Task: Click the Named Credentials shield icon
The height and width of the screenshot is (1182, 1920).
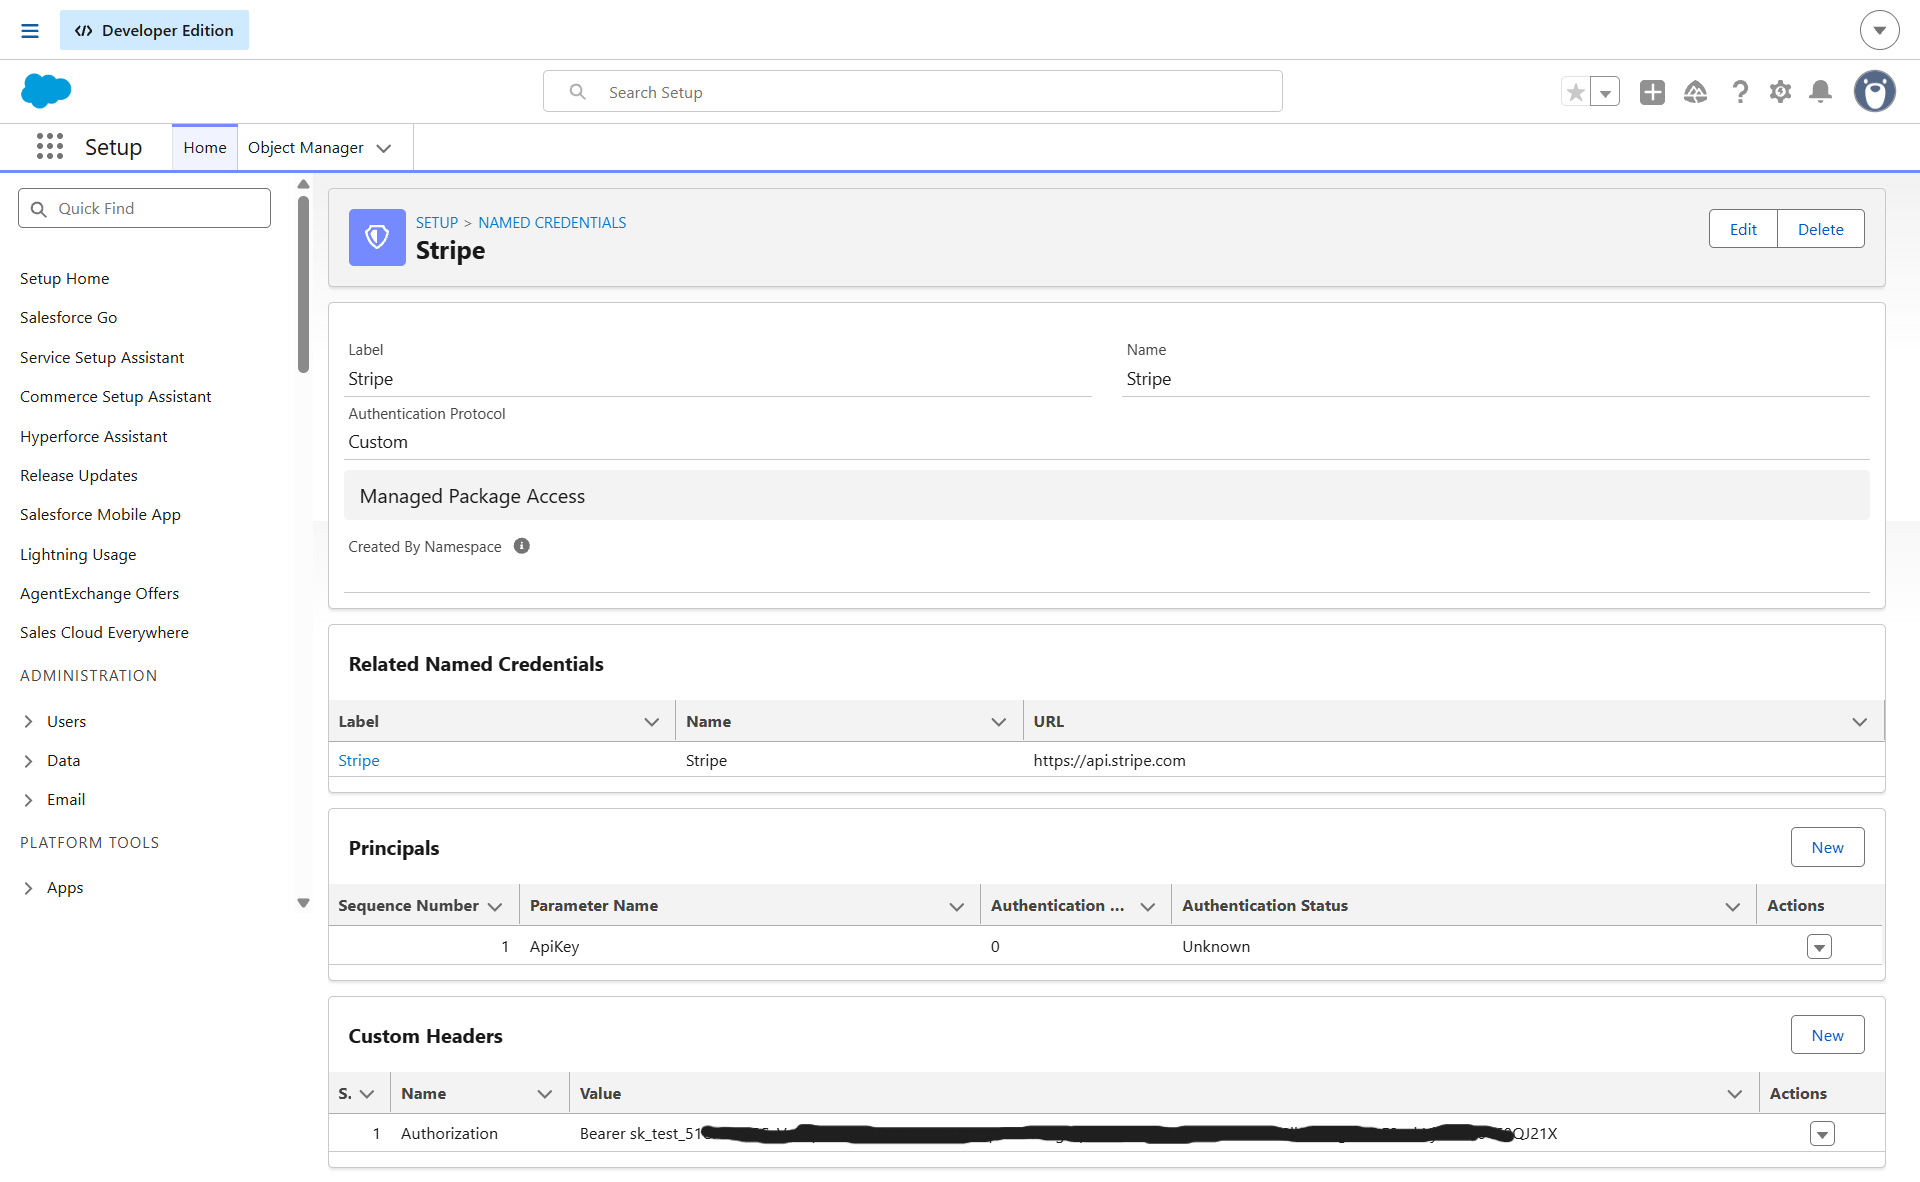Action: pos(377,237)
